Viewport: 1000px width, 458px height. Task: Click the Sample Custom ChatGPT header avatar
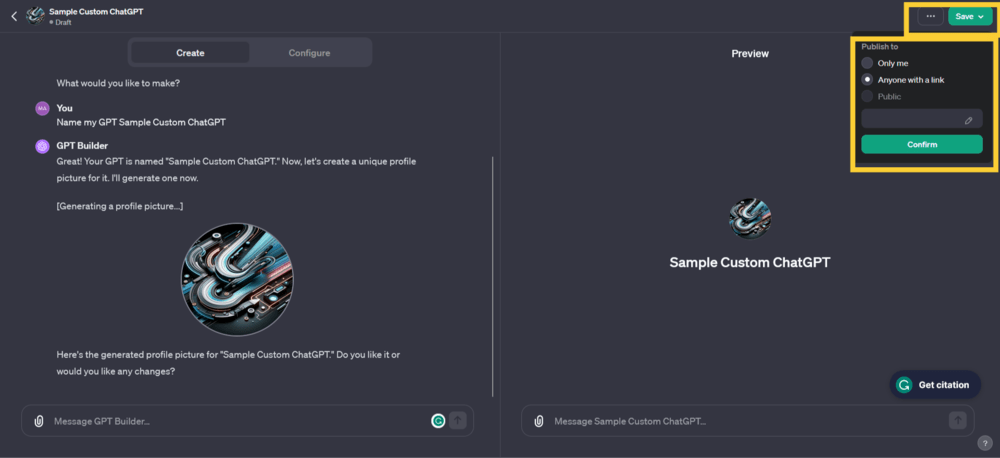click(35, 16)
